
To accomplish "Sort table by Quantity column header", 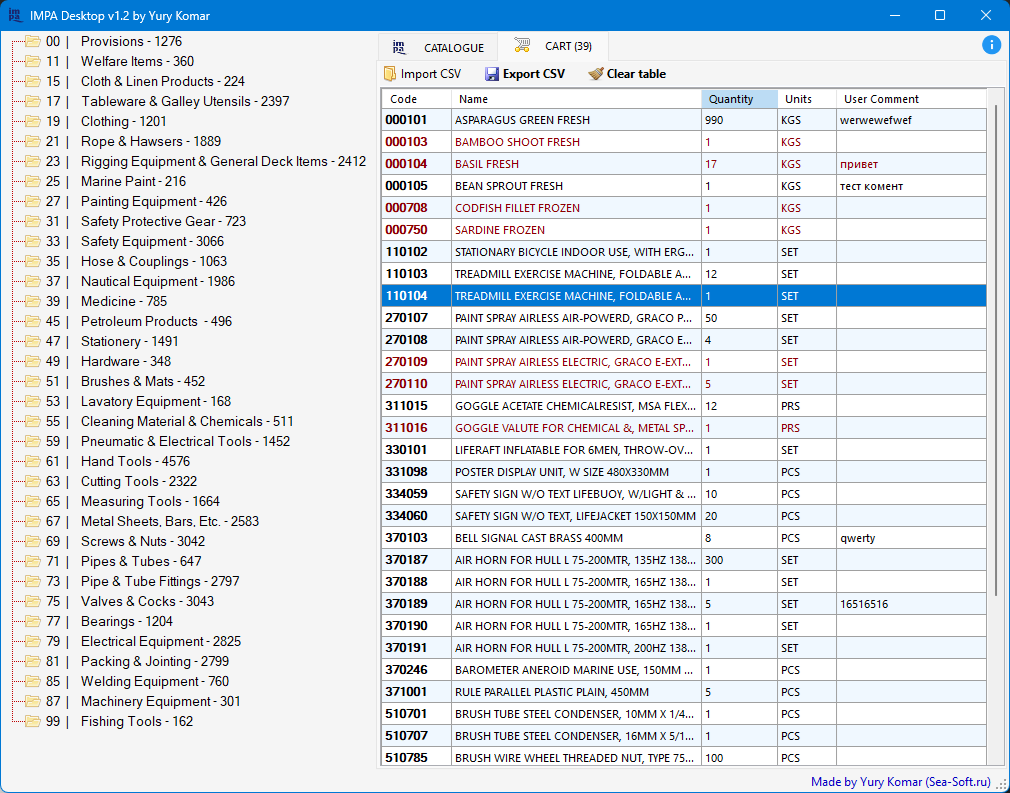I will (738, 99).
